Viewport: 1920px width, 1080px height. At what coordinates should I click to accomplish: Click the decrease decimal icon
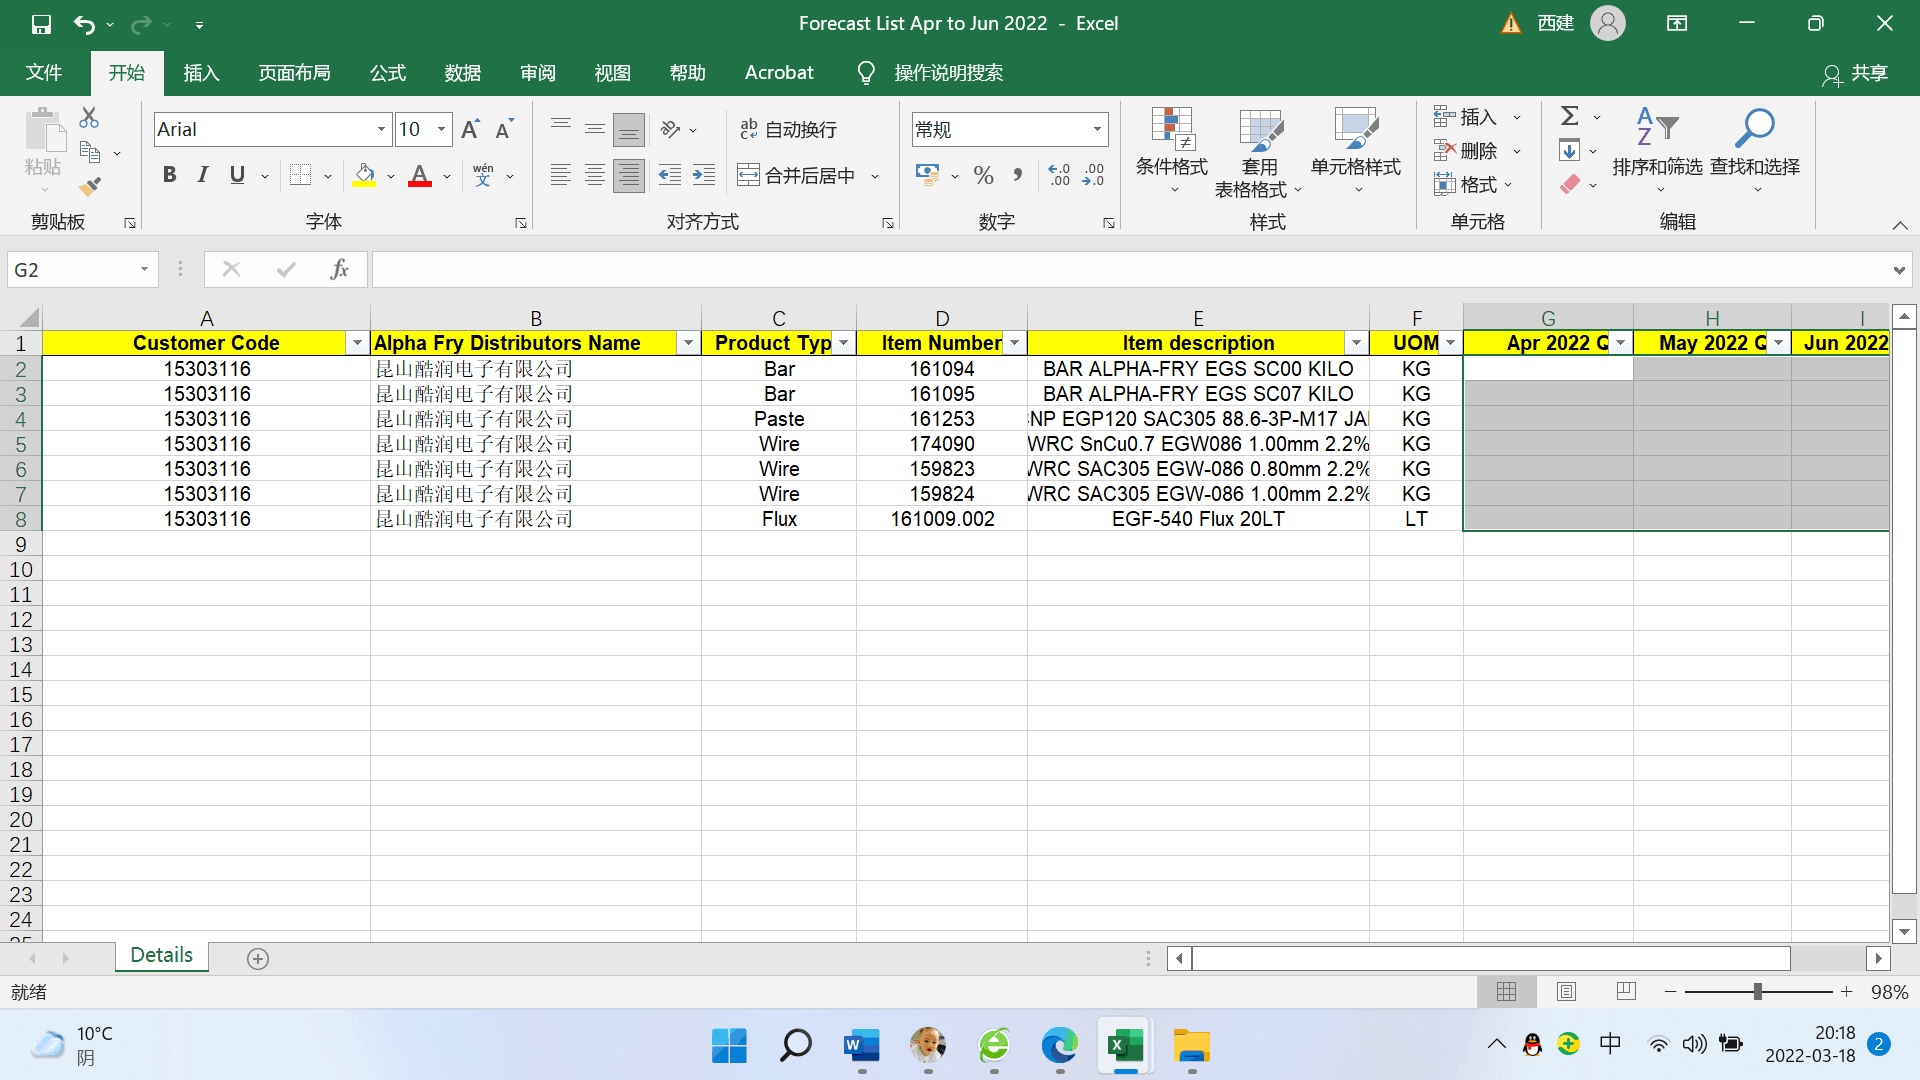click(x=1093, y=175)
